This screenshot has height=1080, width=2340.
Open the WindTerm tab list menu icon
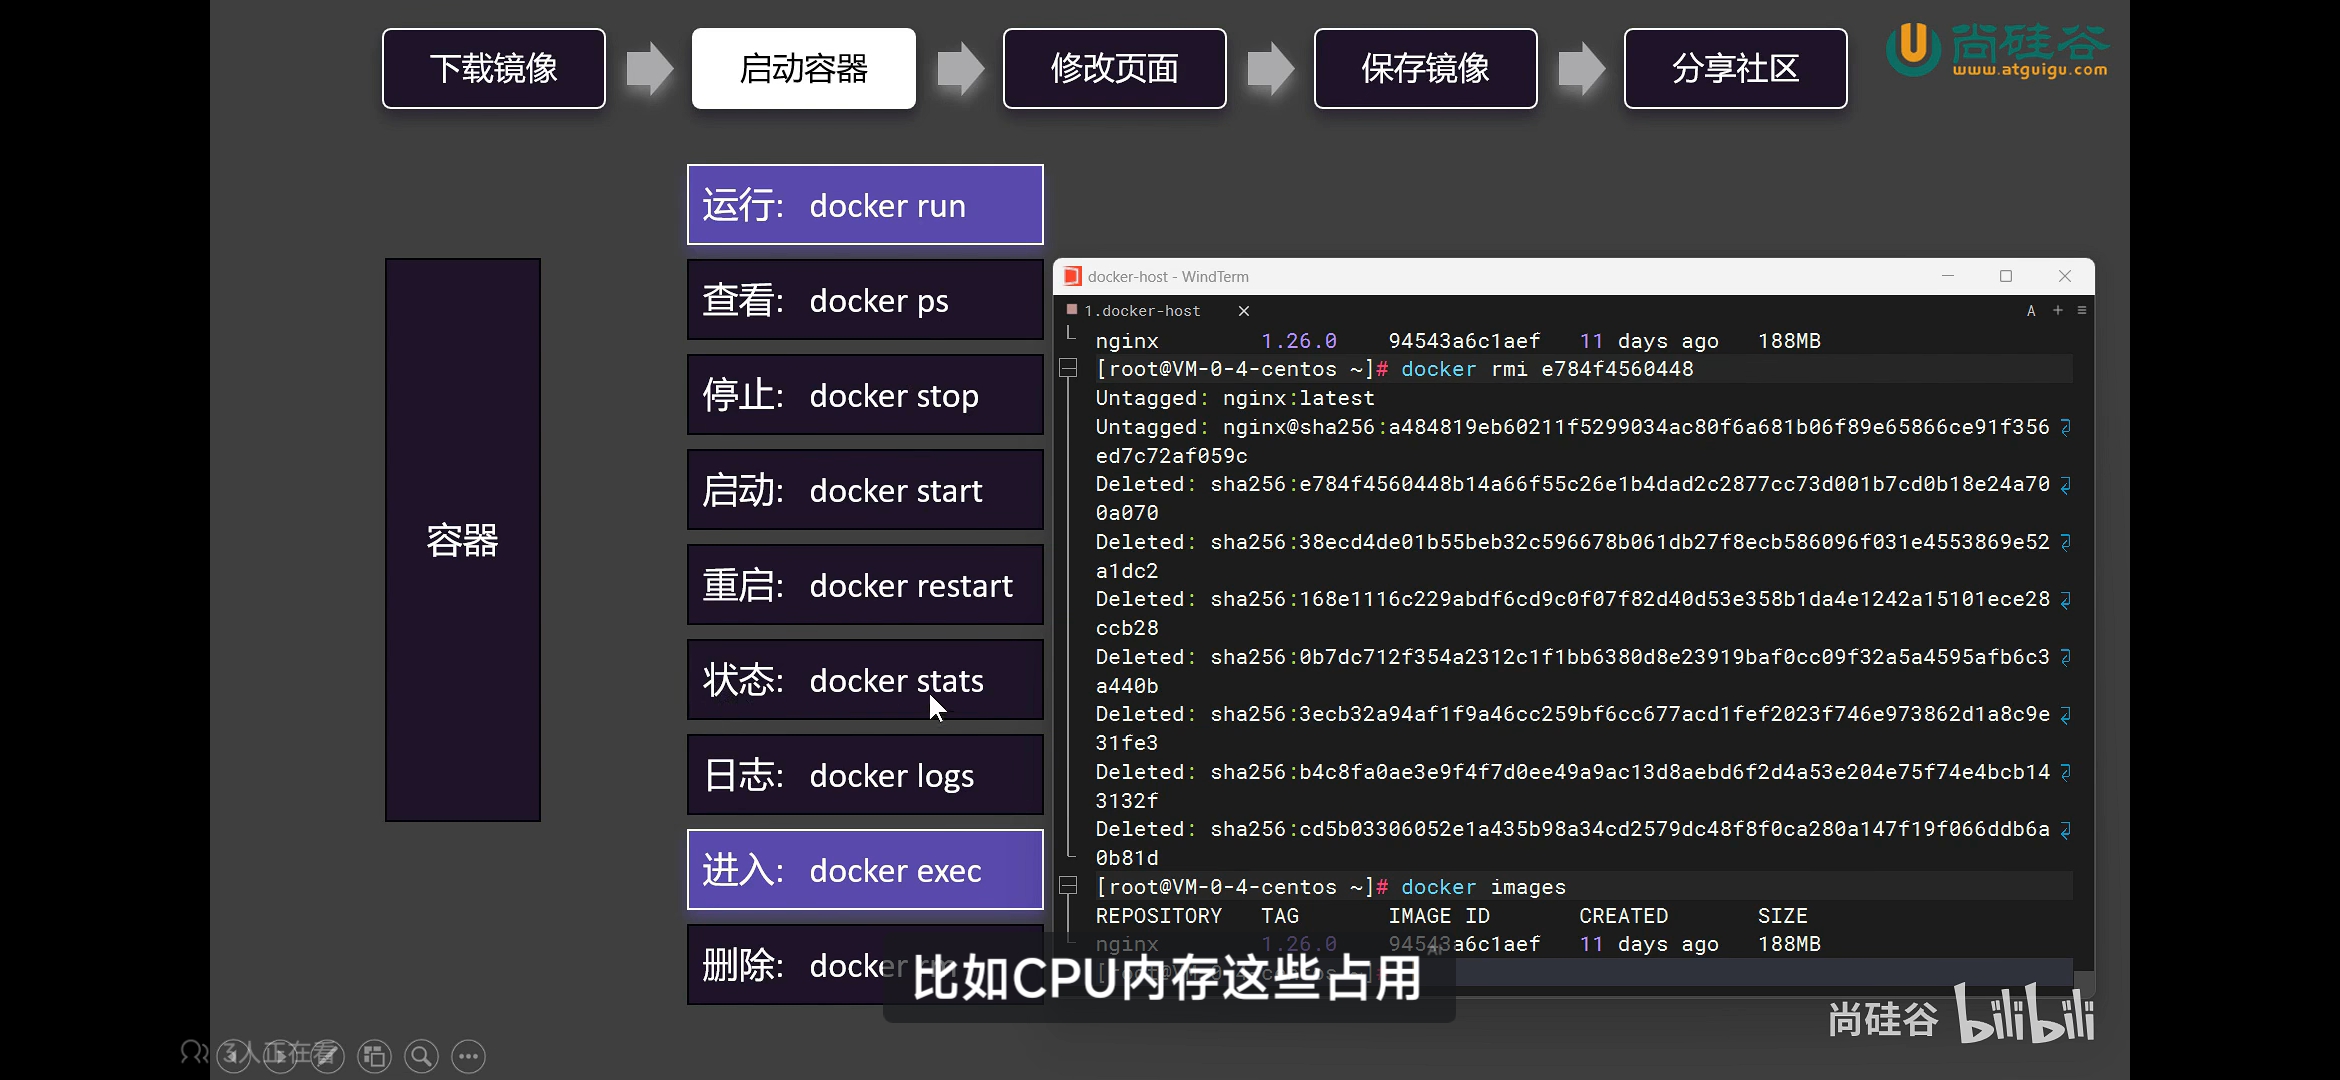click(2082, 311)
